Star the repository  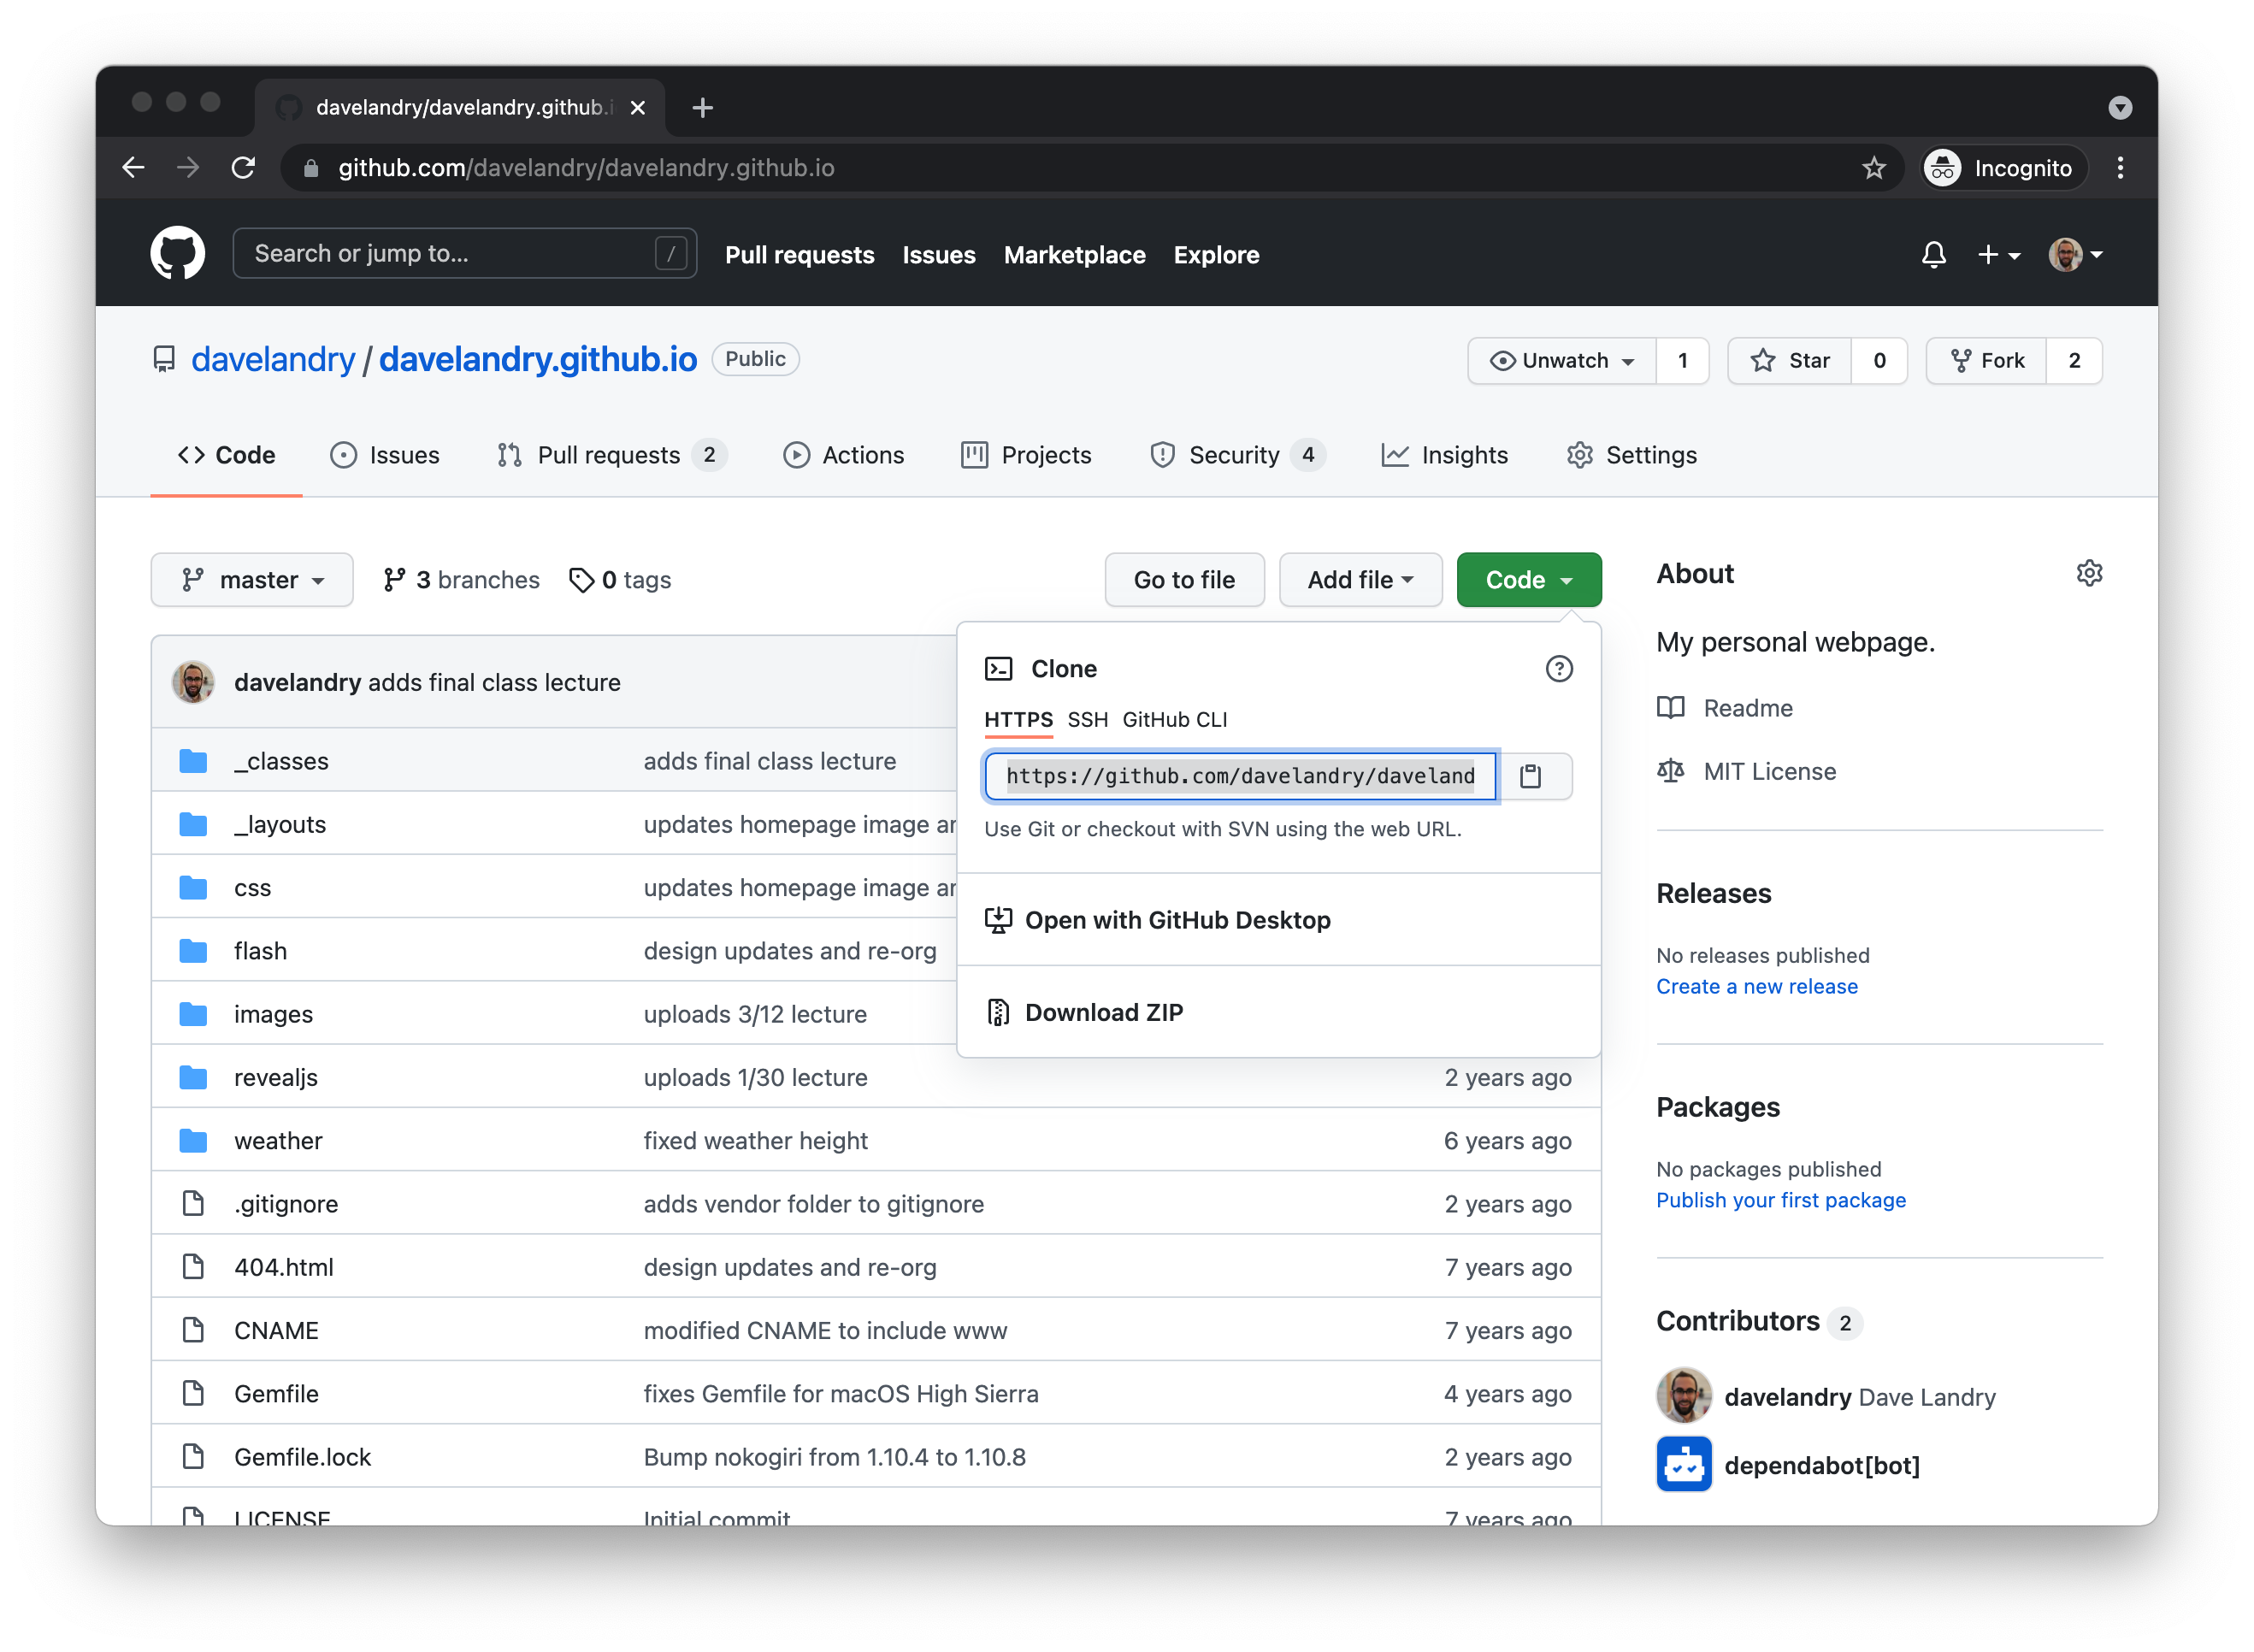1789,360
